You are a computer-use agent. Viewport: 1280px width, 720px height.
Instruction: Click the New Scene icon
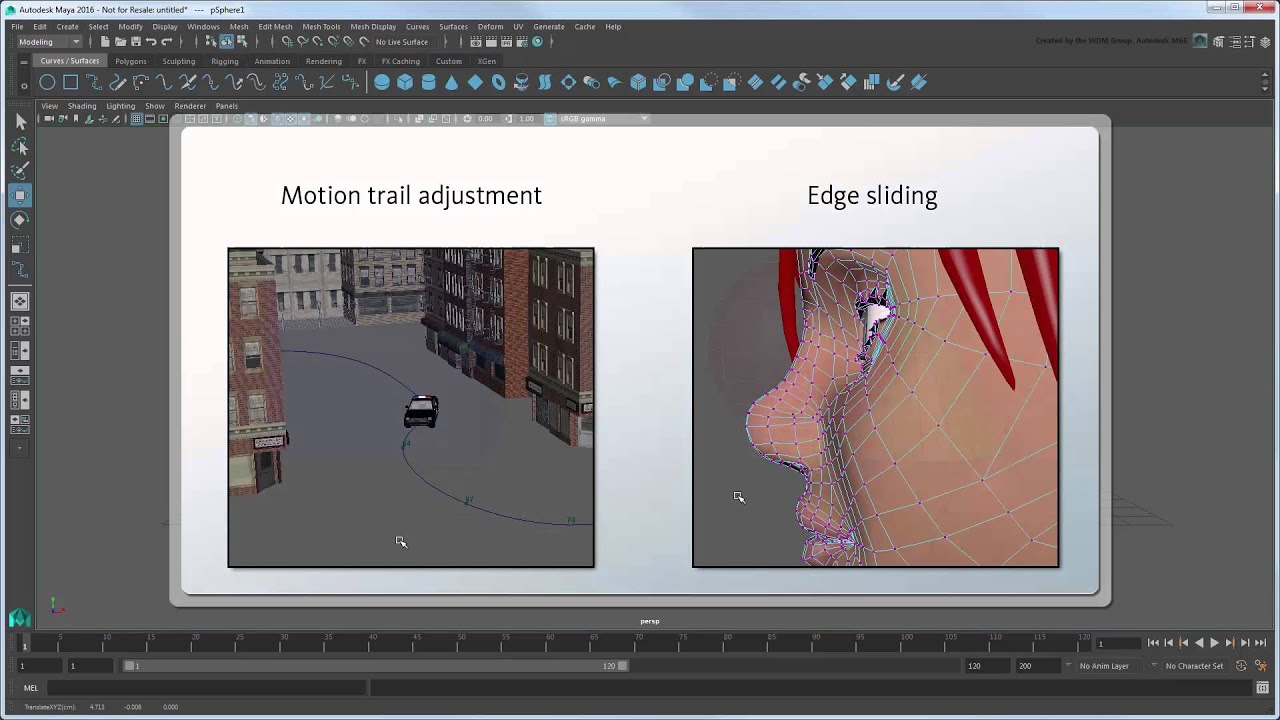(105, 42)
